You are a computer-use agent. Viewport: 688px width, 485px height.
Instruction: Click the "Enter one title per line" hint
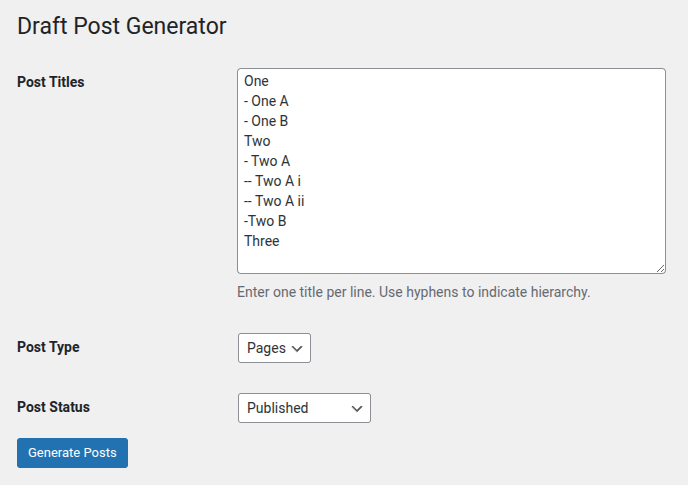coord(414,293)
